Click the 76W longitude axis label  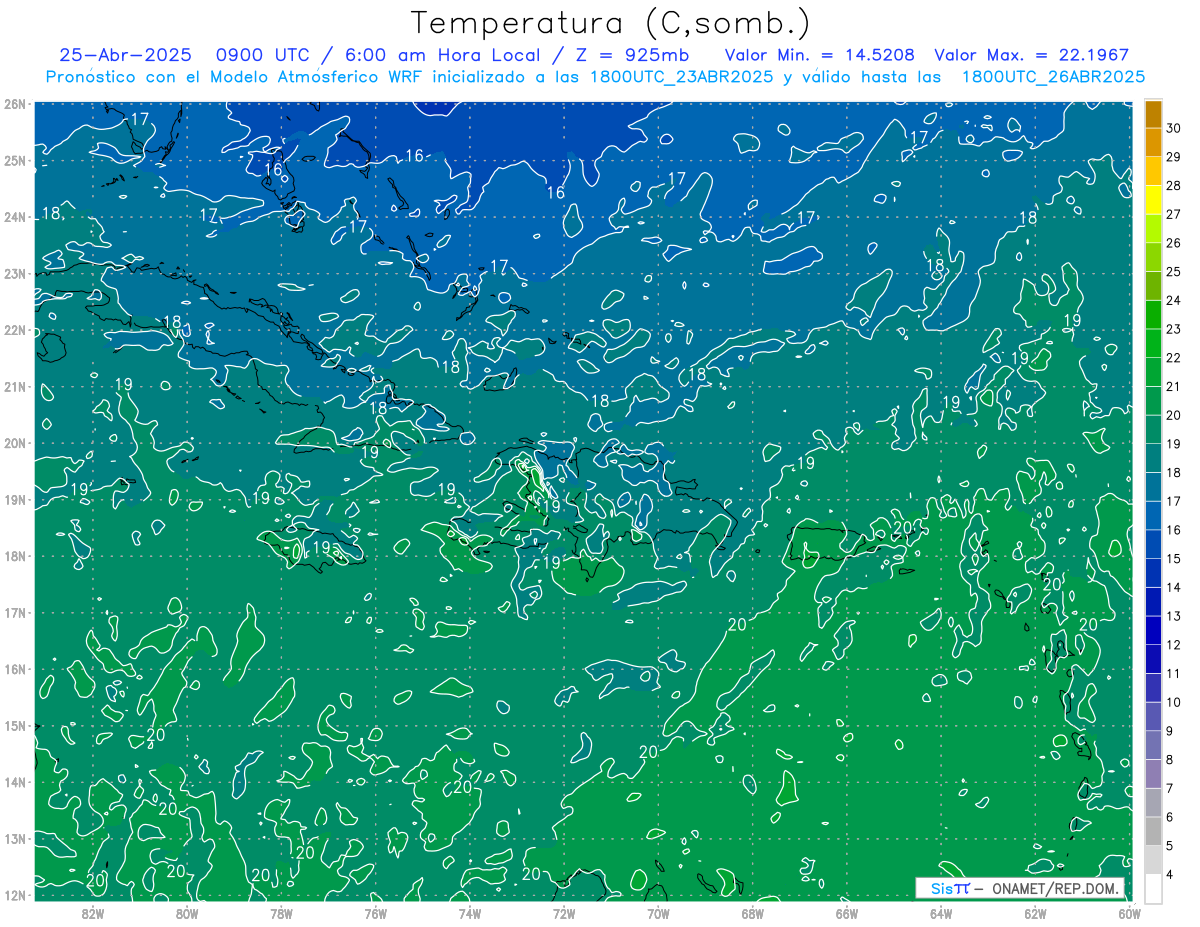[375, 914]
